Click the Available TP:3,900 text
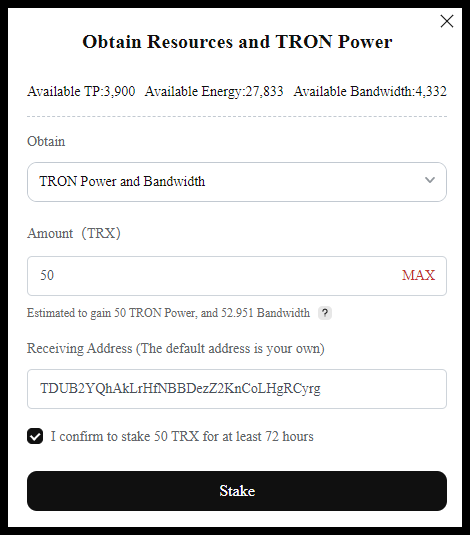The image size is (471, 535). click(81, 91)
